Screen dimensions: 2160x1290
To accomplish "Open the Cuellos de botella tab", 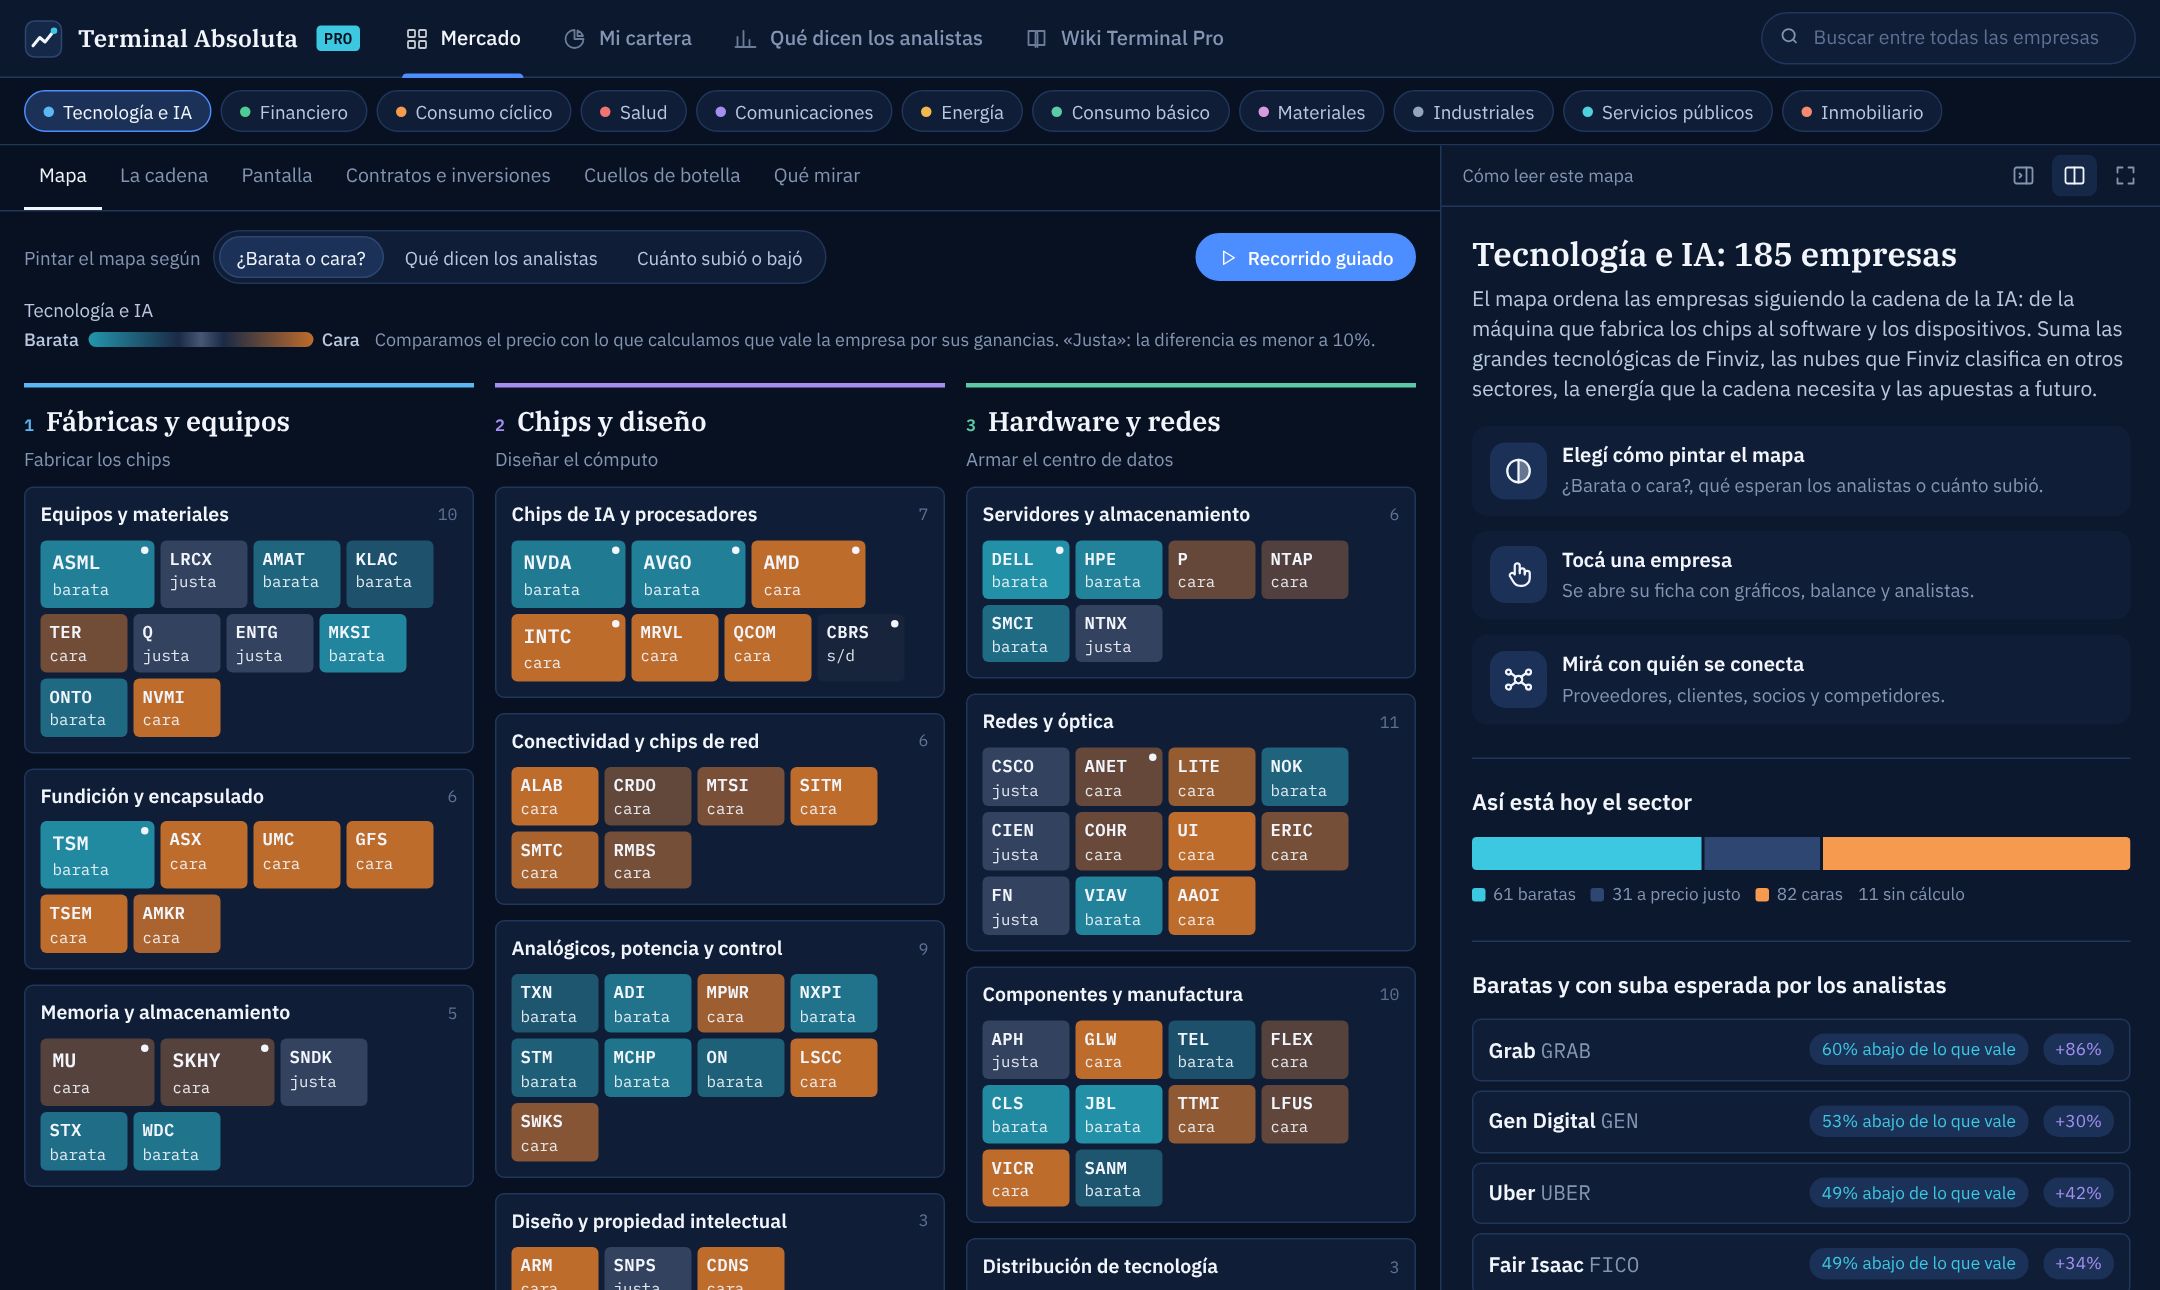I will point(662,176).
